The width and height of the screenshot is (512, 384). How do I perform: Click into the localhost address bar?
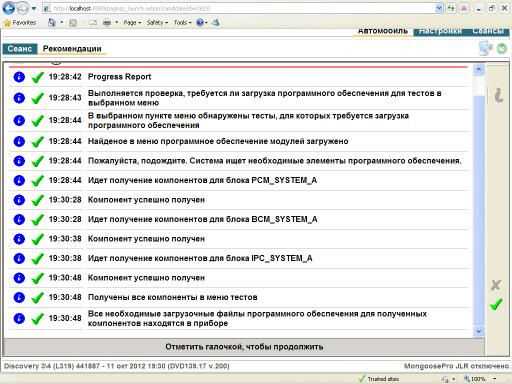(238, 8)
